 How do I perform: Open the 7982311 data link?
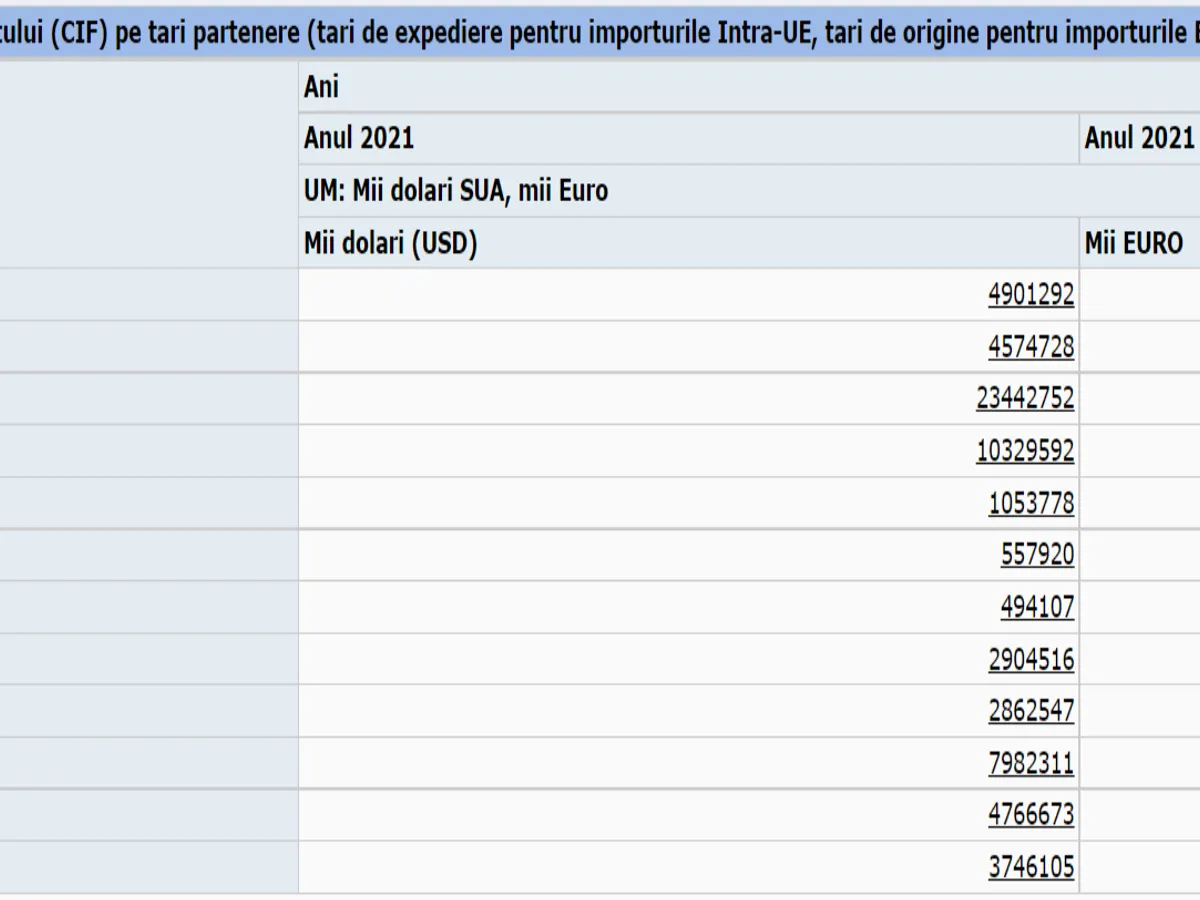tap(1031, 764)
